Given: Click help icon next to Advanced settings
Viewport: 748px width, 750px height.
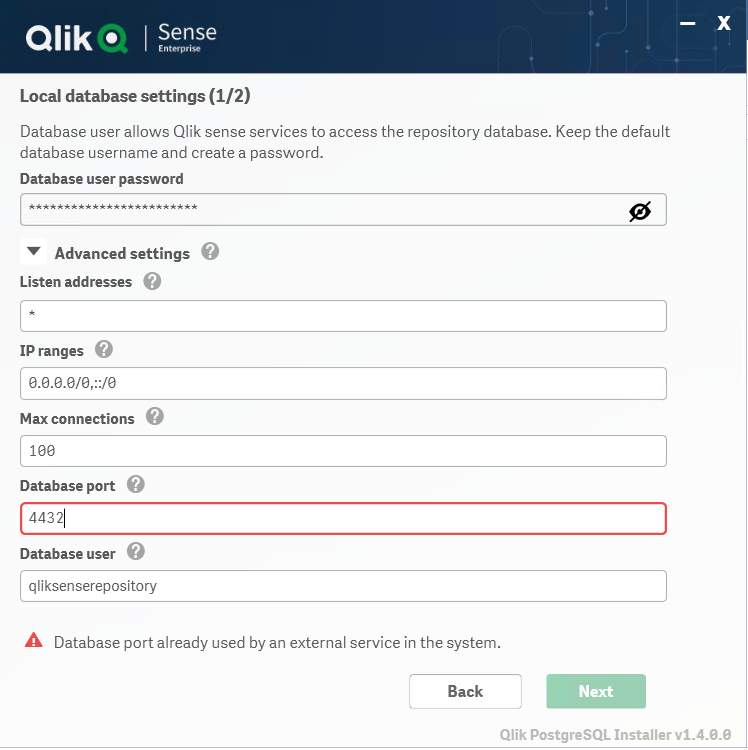Looking at the screenshot, I should pos(210,252).
